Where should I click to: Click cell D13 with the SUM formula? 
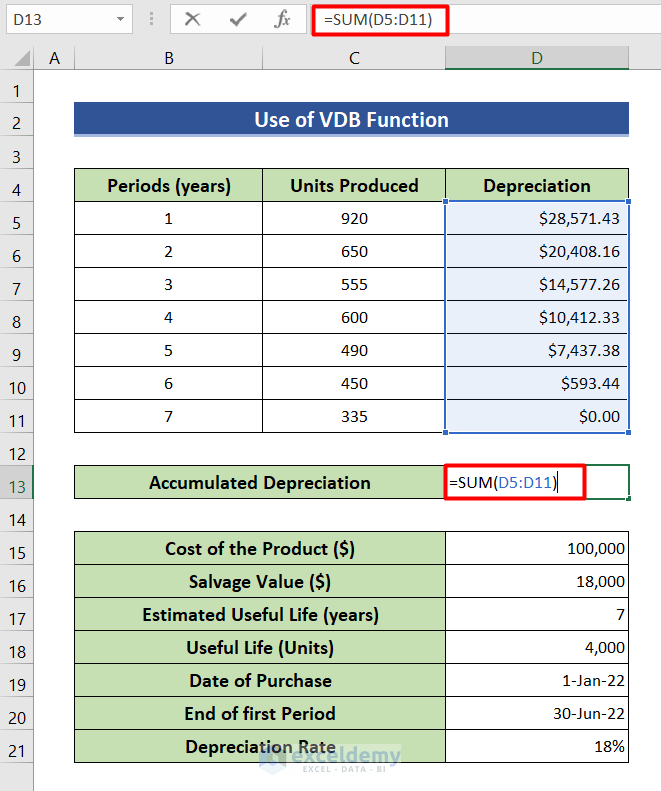coord(537,483)
